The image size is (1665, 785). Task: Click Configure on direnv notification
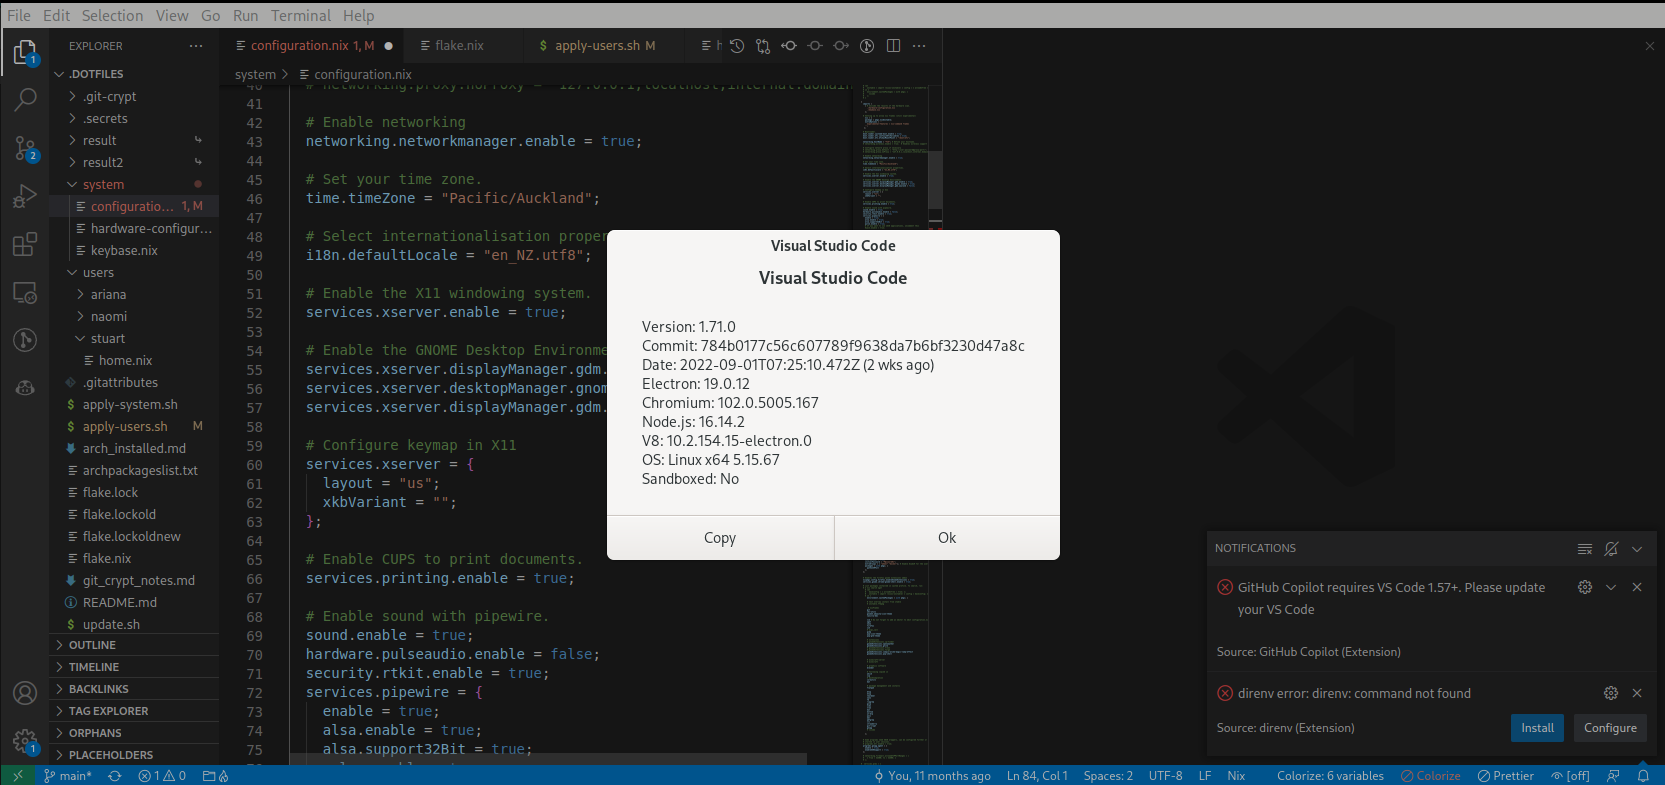point(1610,728)
